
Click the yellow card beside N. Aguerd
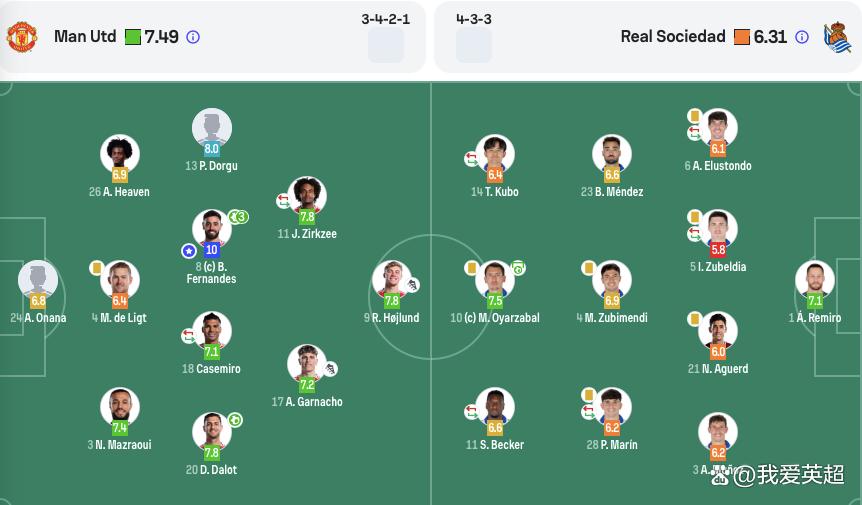[x=694, y=319]
